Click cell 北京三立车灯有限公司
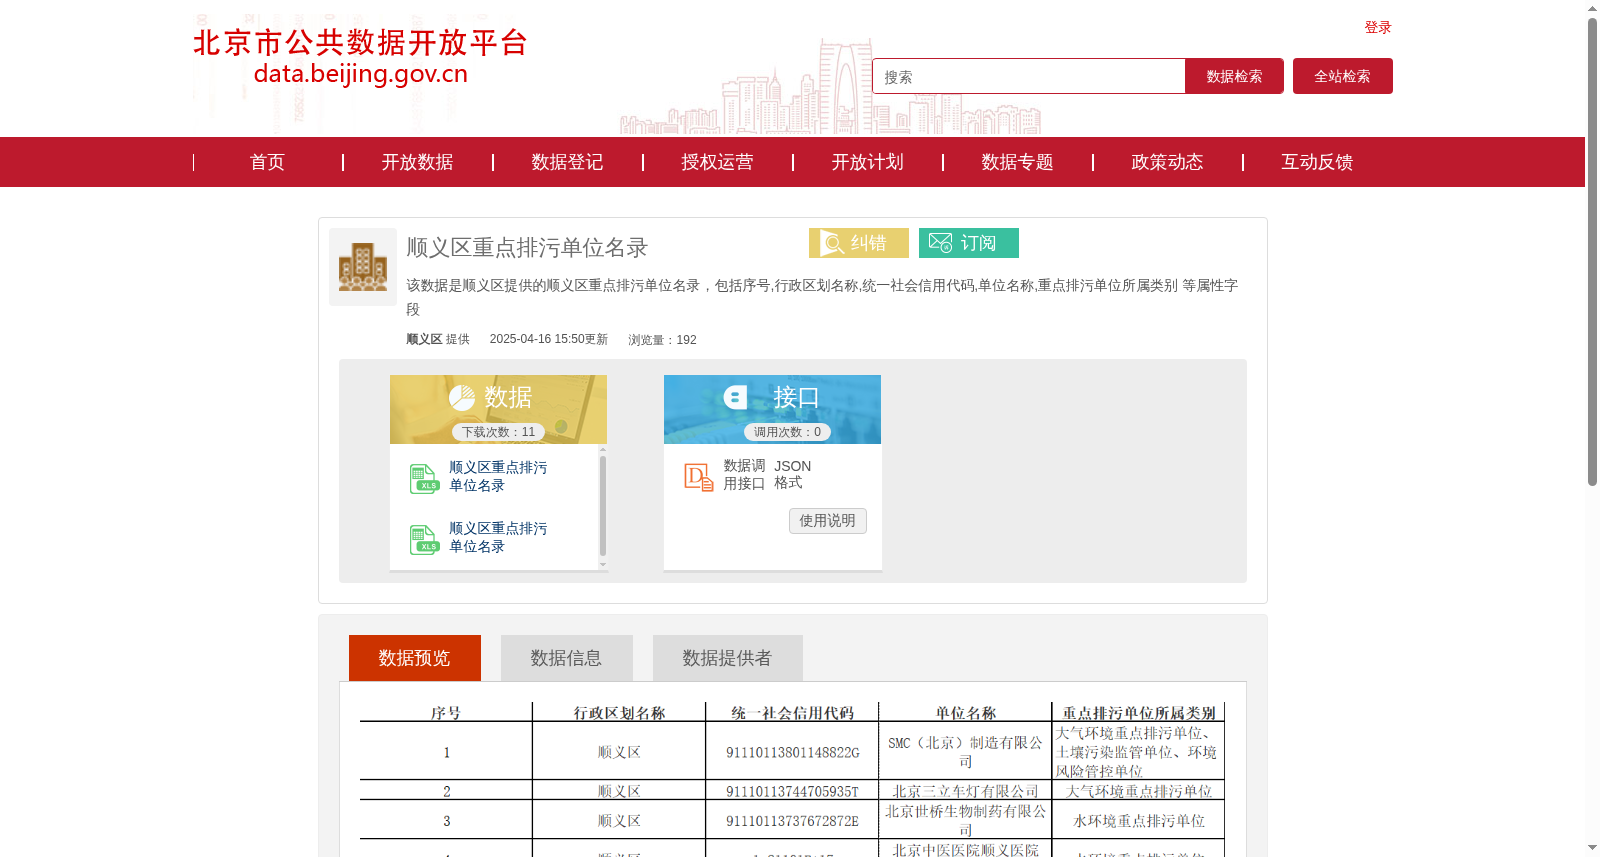This screenshot has width=1600, height=857. [x=965, y=791]
